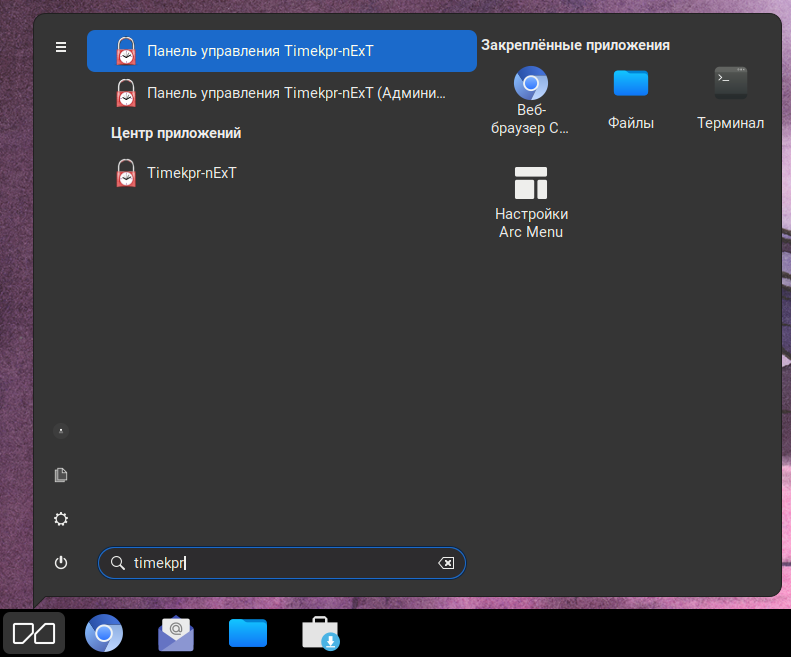Open the software store from taskbar

tap(321, 633)
